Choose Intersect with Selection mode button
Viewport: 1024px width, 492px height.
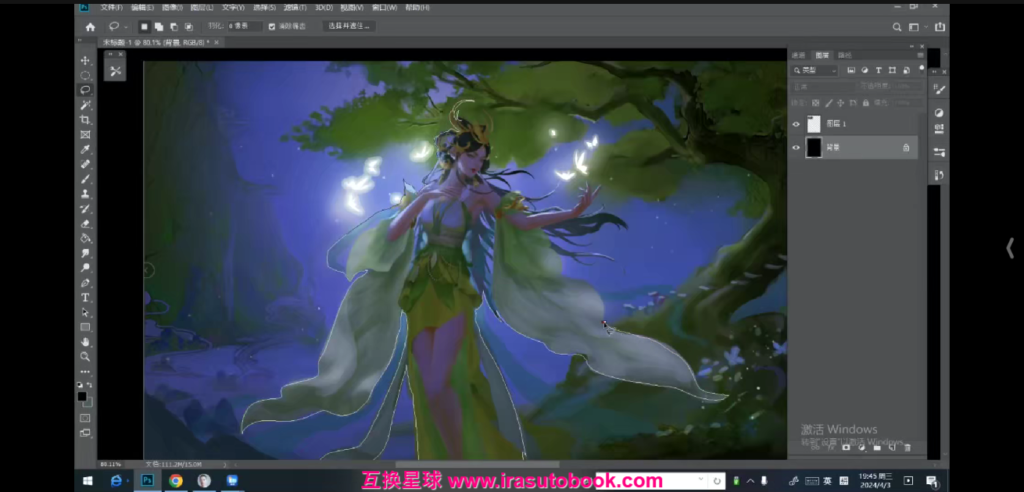click(188, 27)
